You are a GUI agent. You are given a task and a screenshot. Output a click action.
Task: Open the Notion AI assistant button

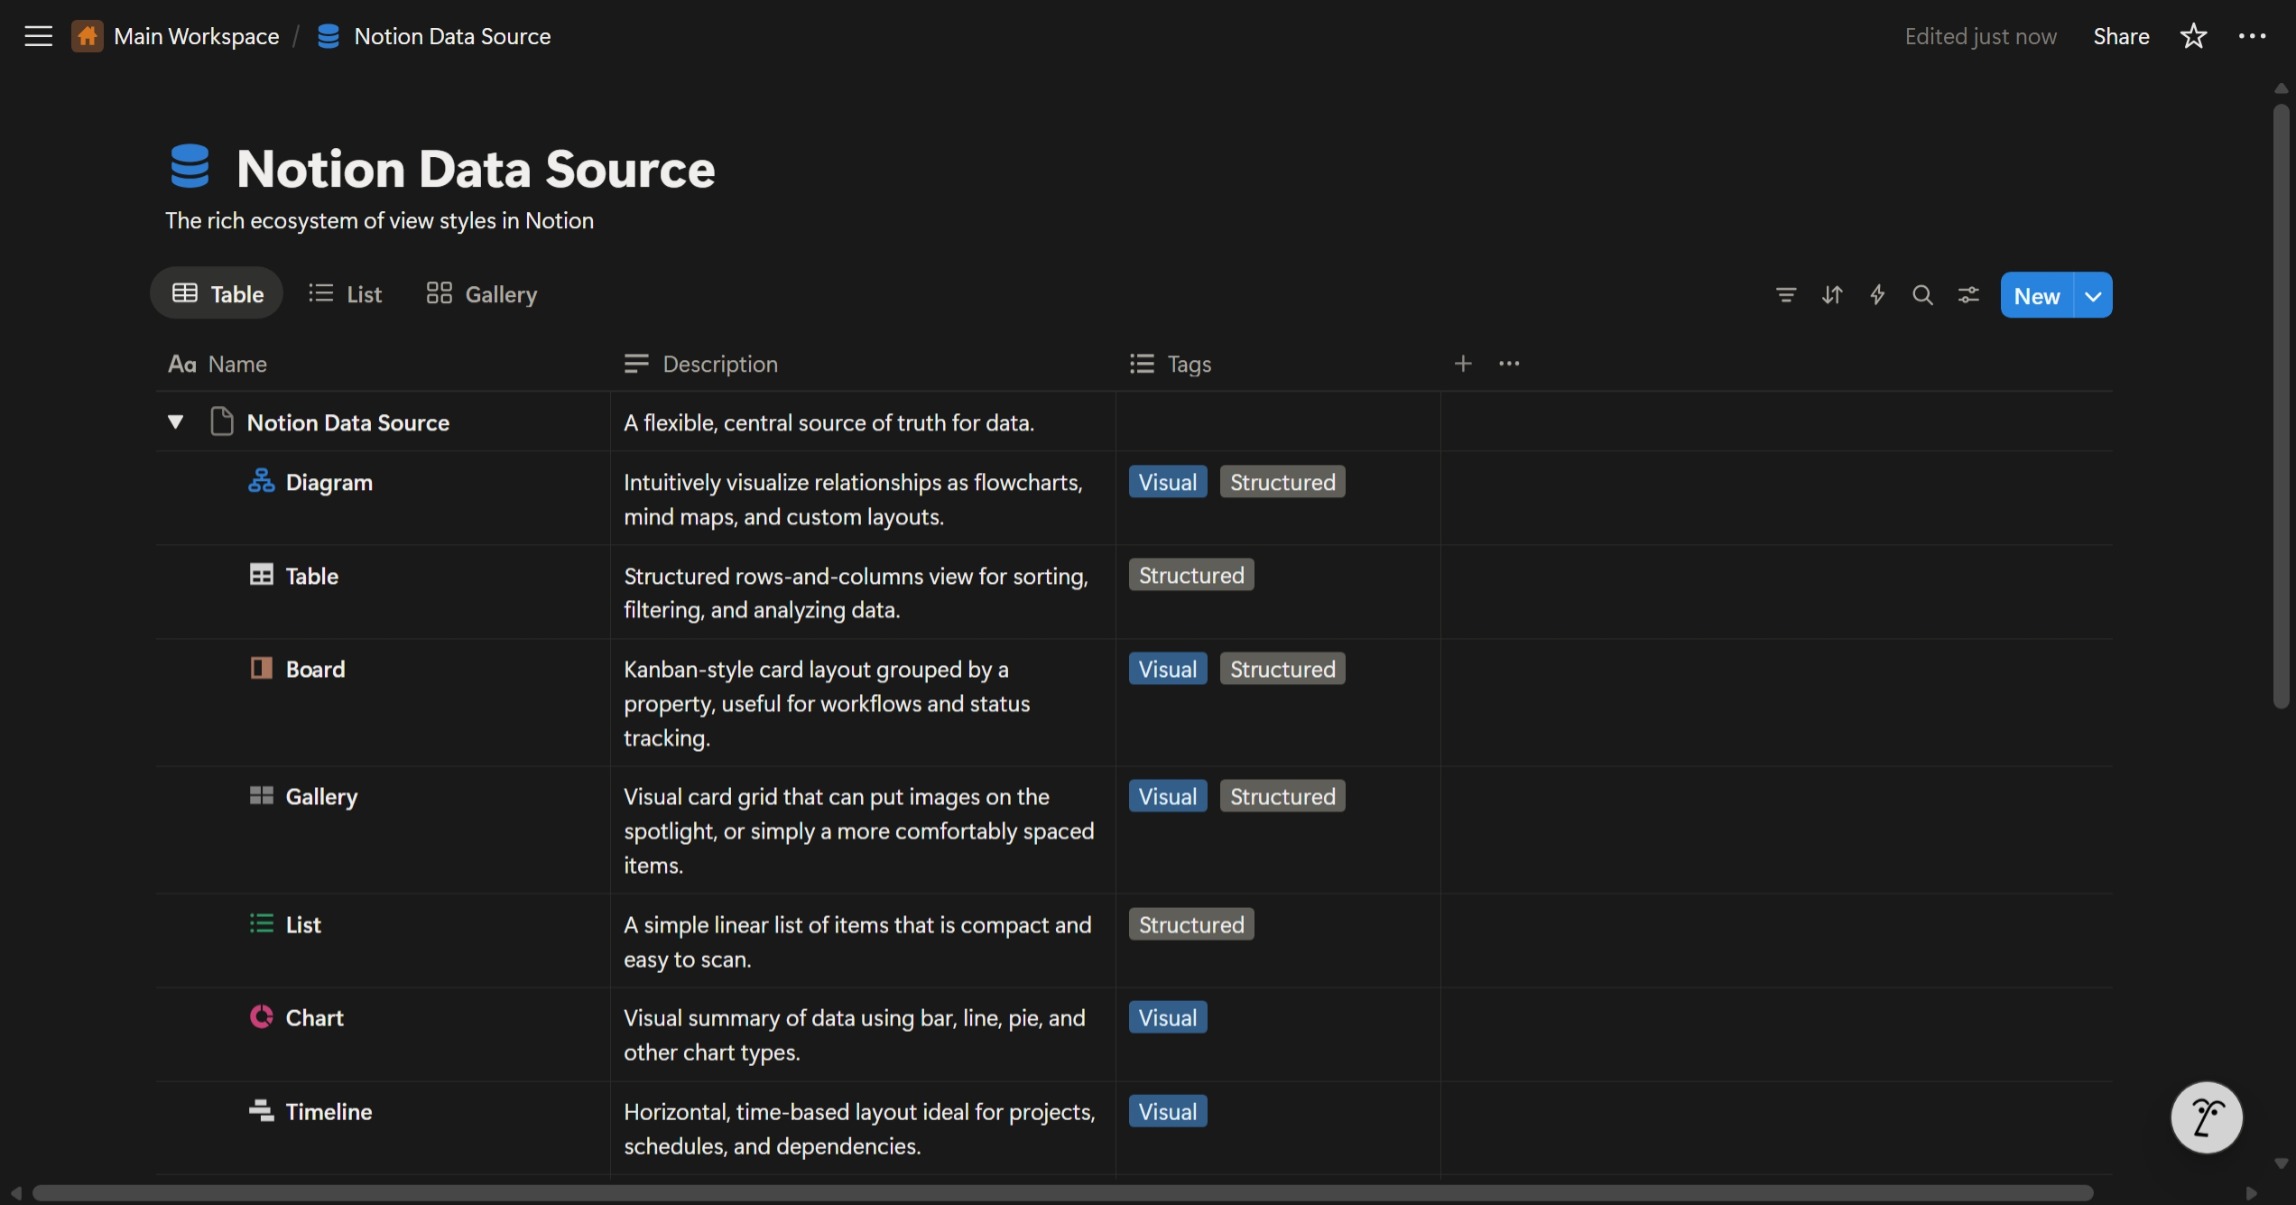click(2206, 1117)
